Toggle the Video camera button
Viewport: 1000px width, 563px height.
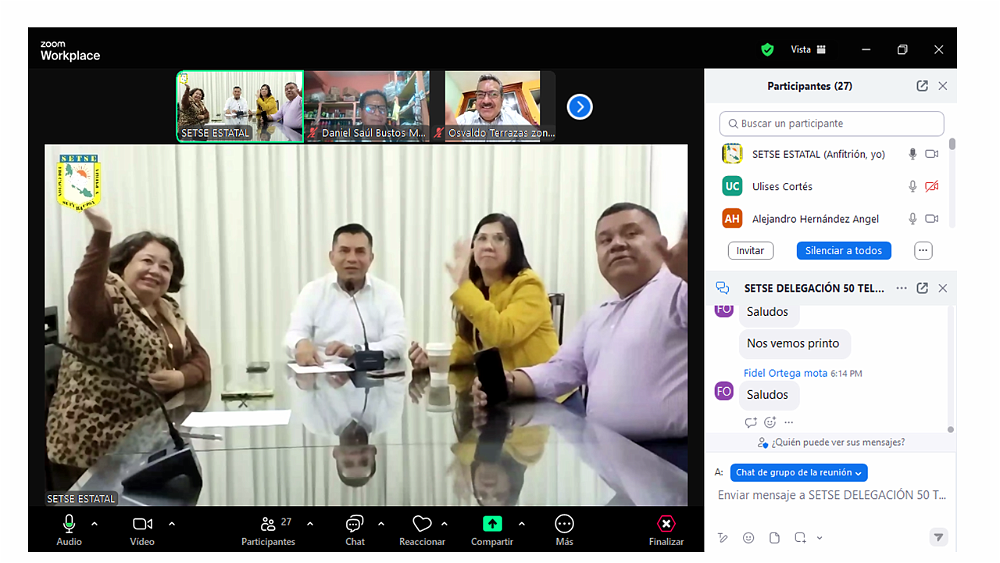142,524
